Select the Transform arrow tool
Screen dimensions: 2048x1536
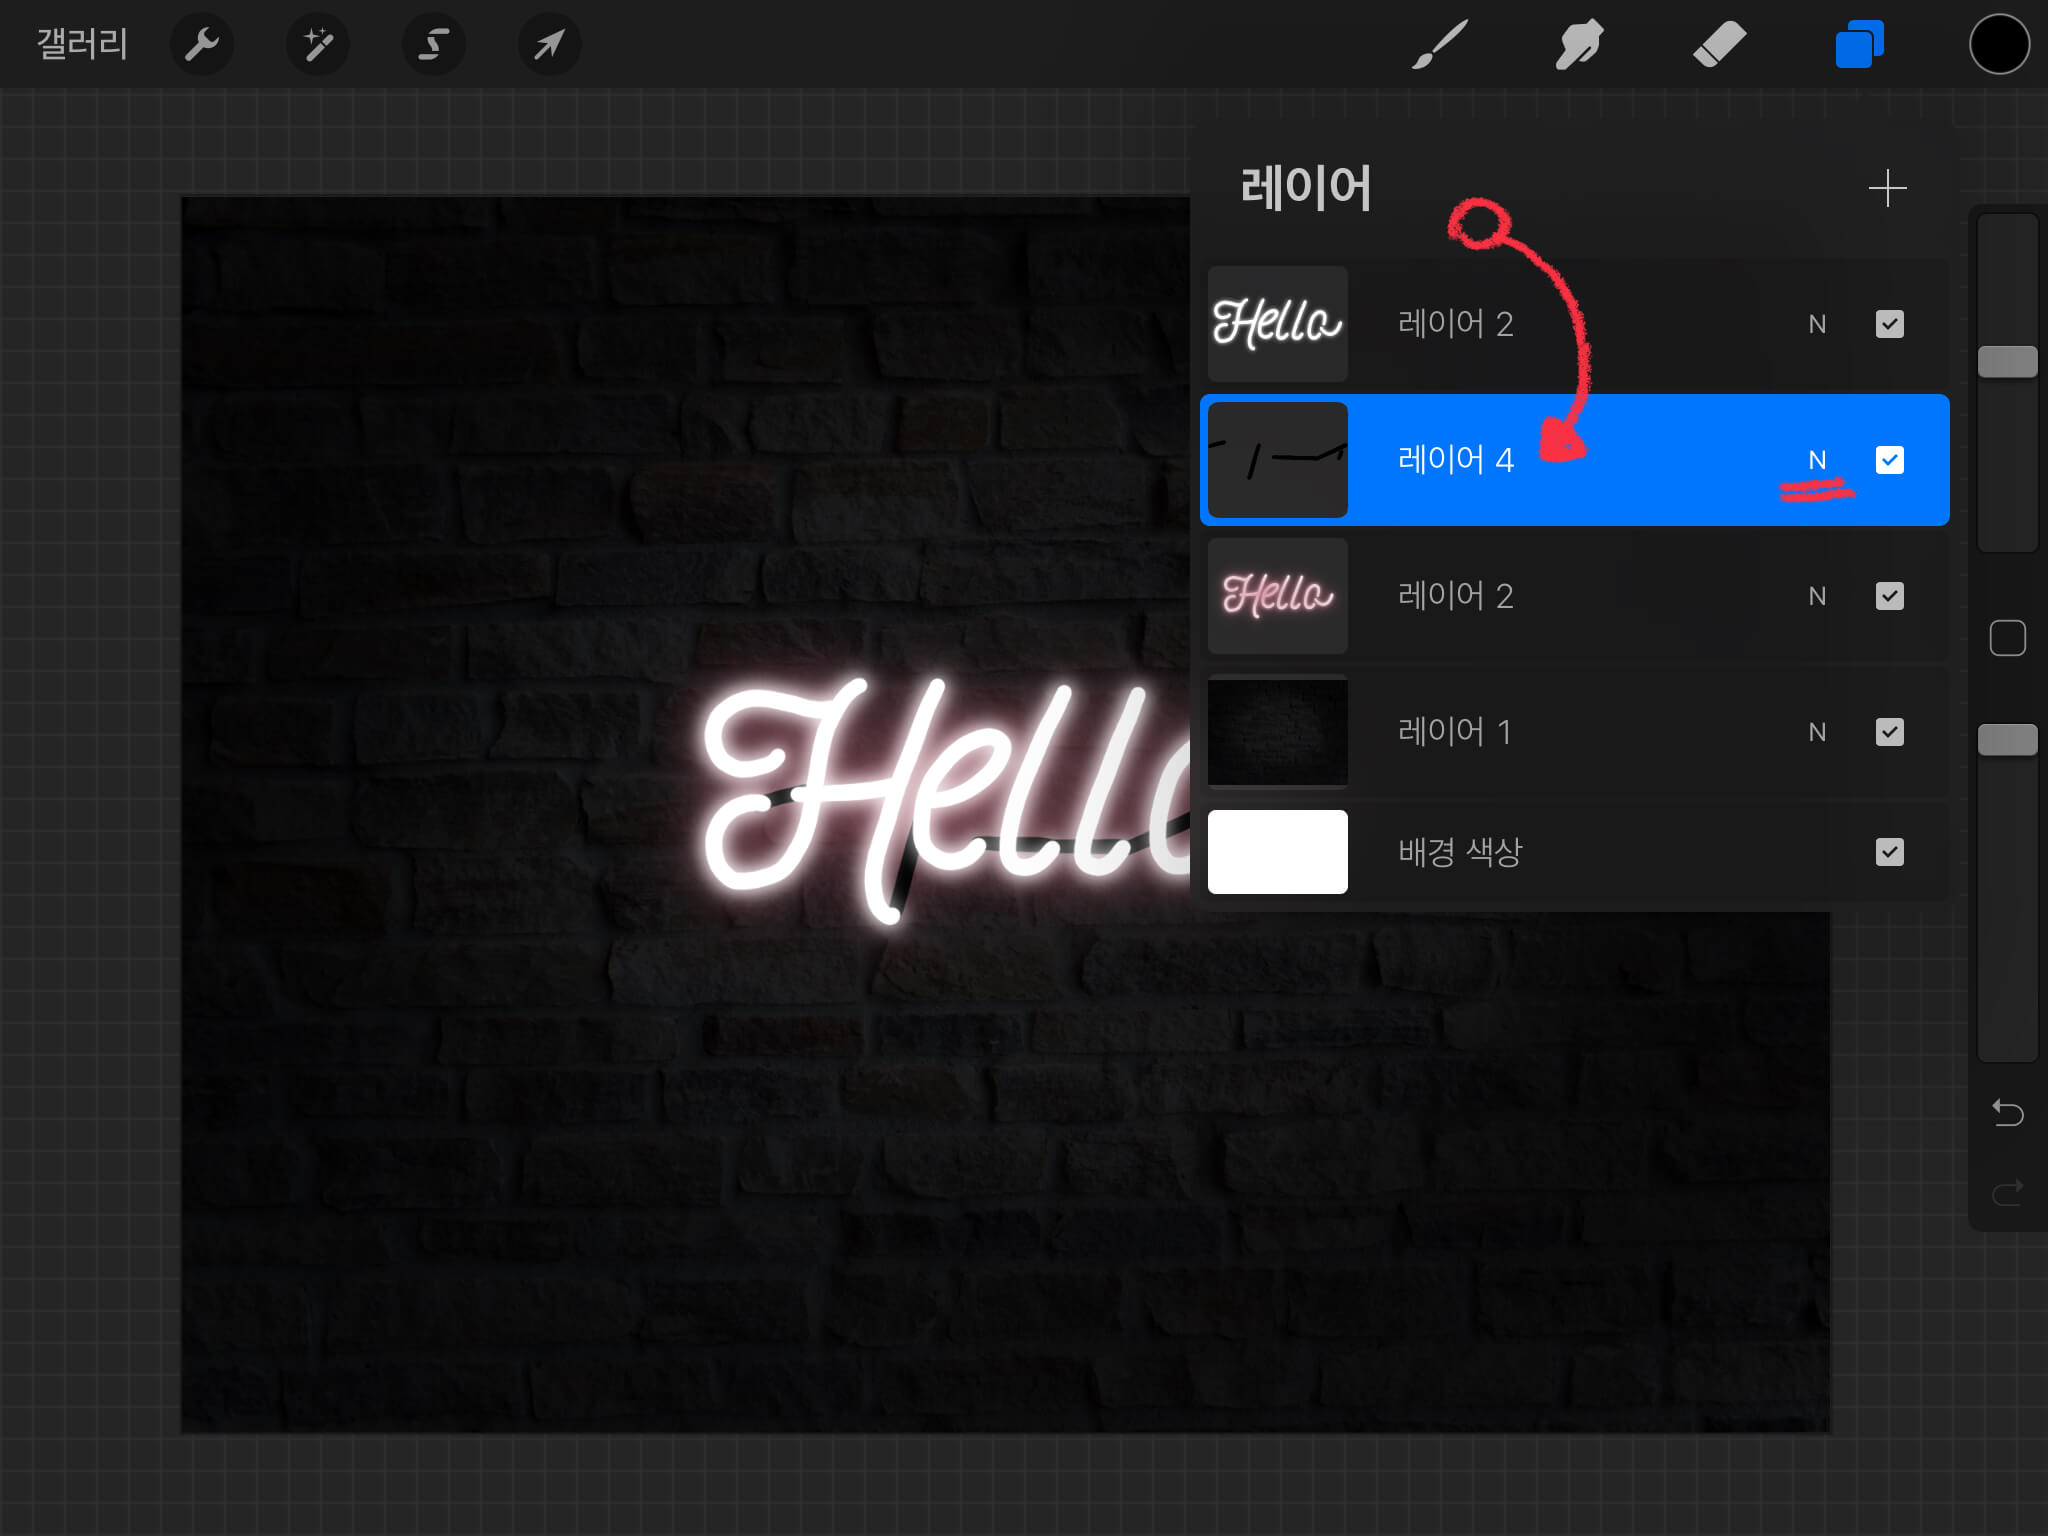549,44
